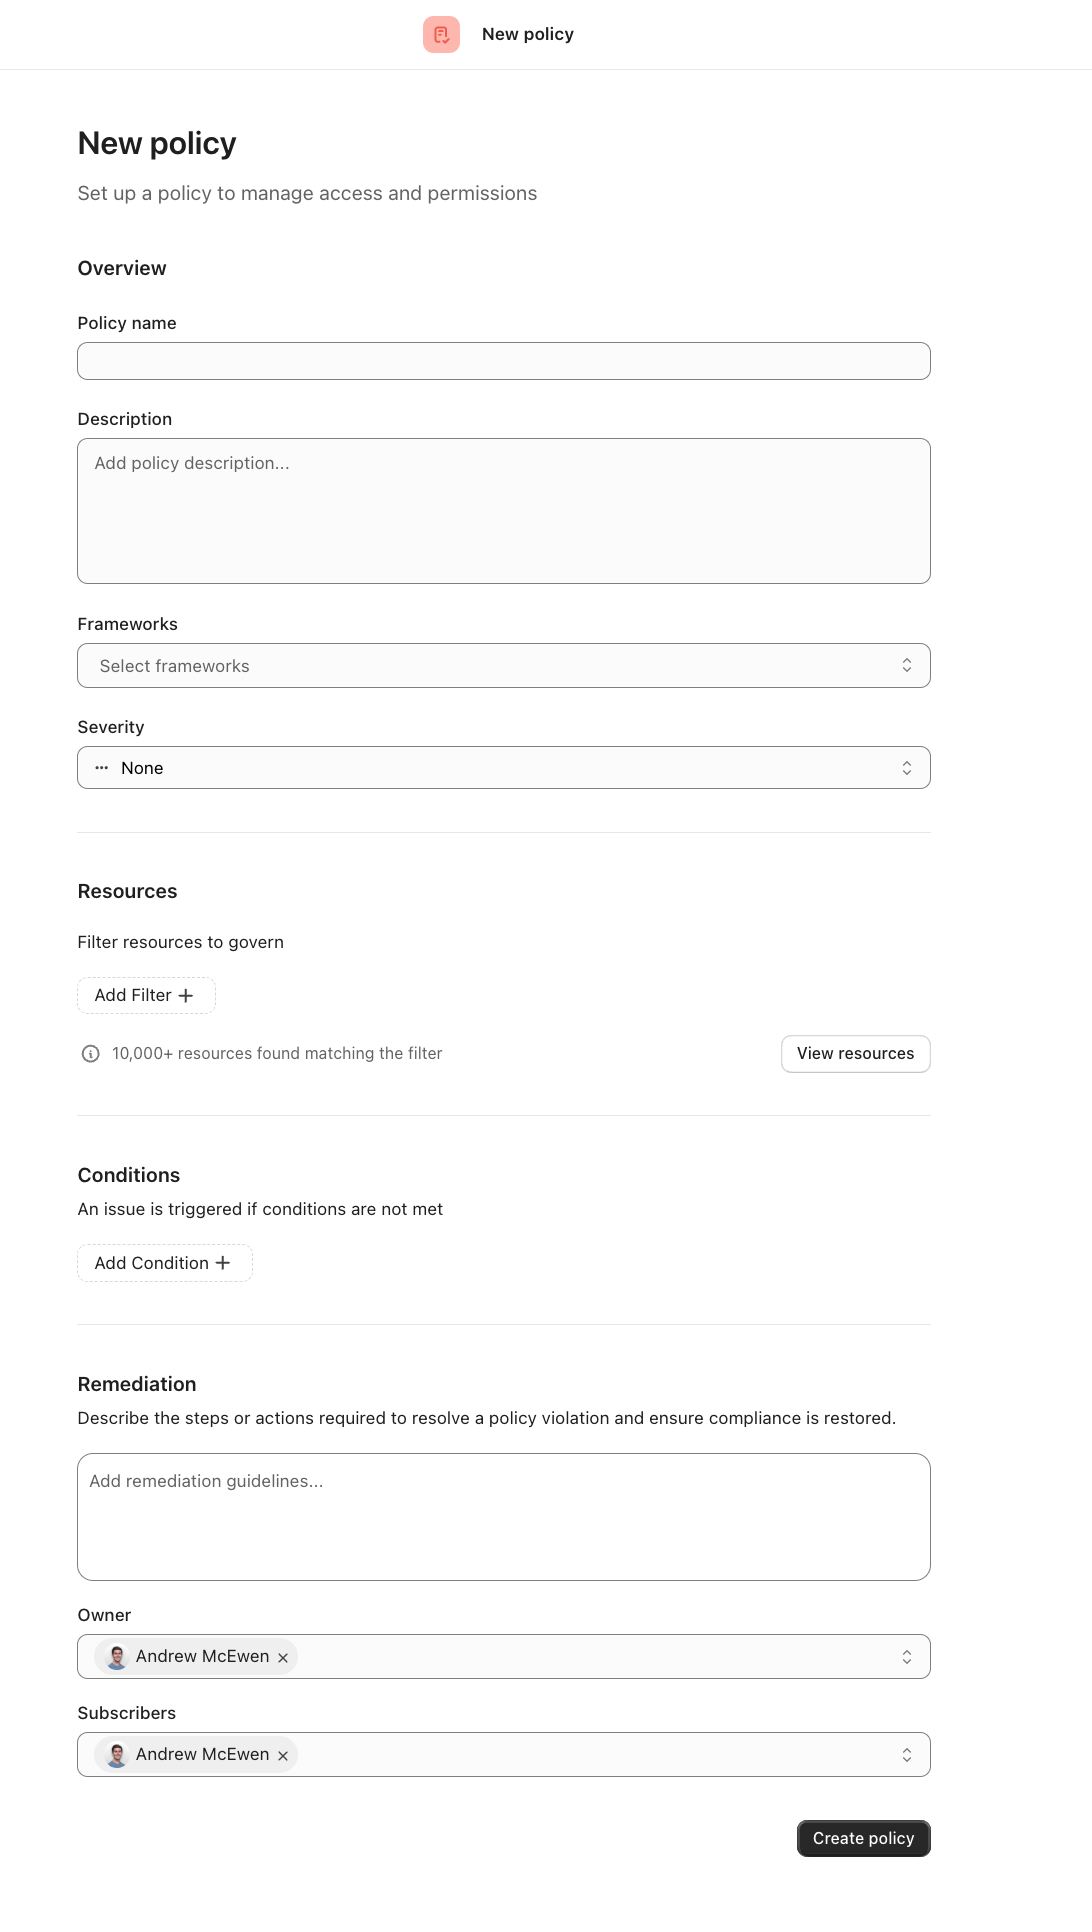The width and height of the screenshot is (1092, 1932).
Task: Click Andrew McEwen's avatar in Subscribers field
Action: click(117, 1755)
